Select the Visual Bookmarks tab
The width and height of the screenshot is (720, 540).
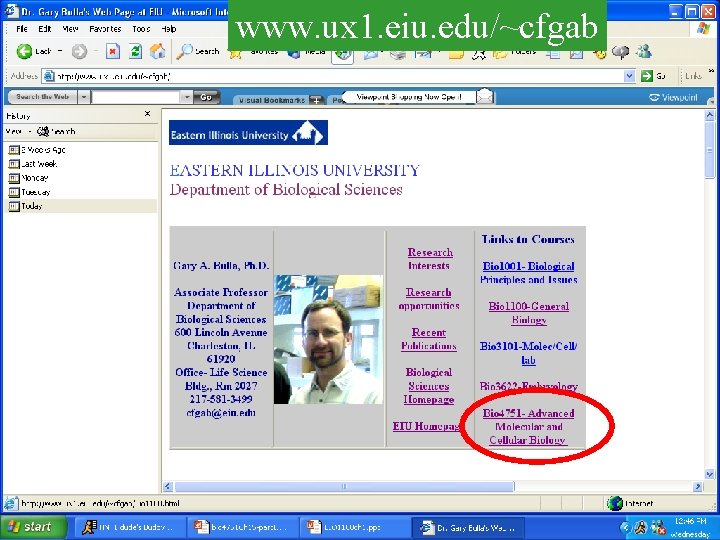pos(272,100)
